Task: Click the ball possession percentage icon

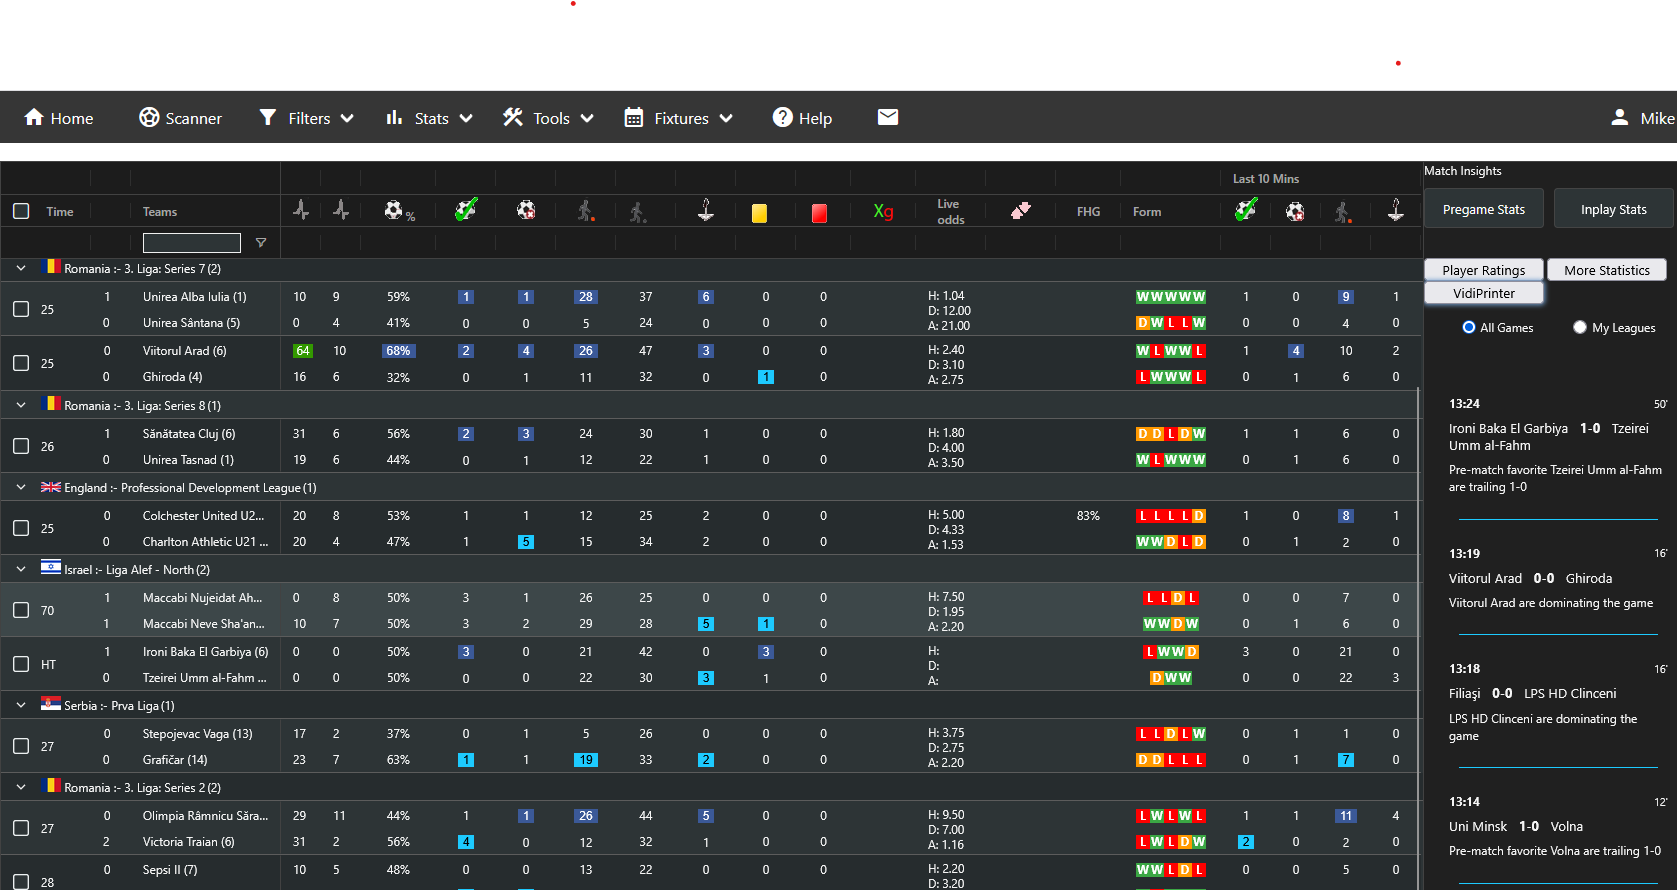Action: (x=398, y=211)
